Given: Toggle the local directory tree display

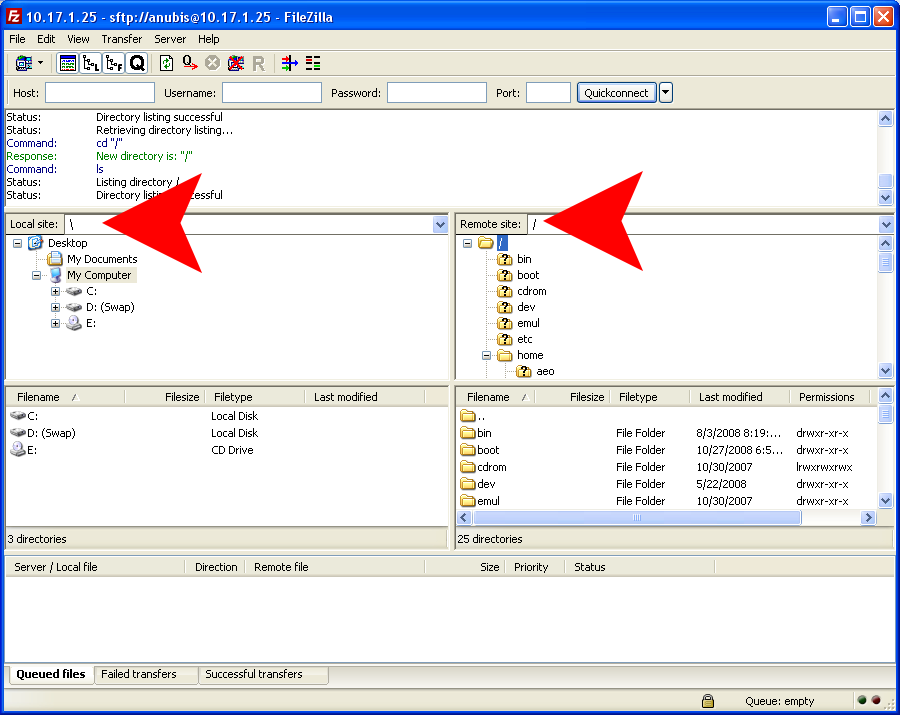Looking at the screenshot, I should pos(91,63).
